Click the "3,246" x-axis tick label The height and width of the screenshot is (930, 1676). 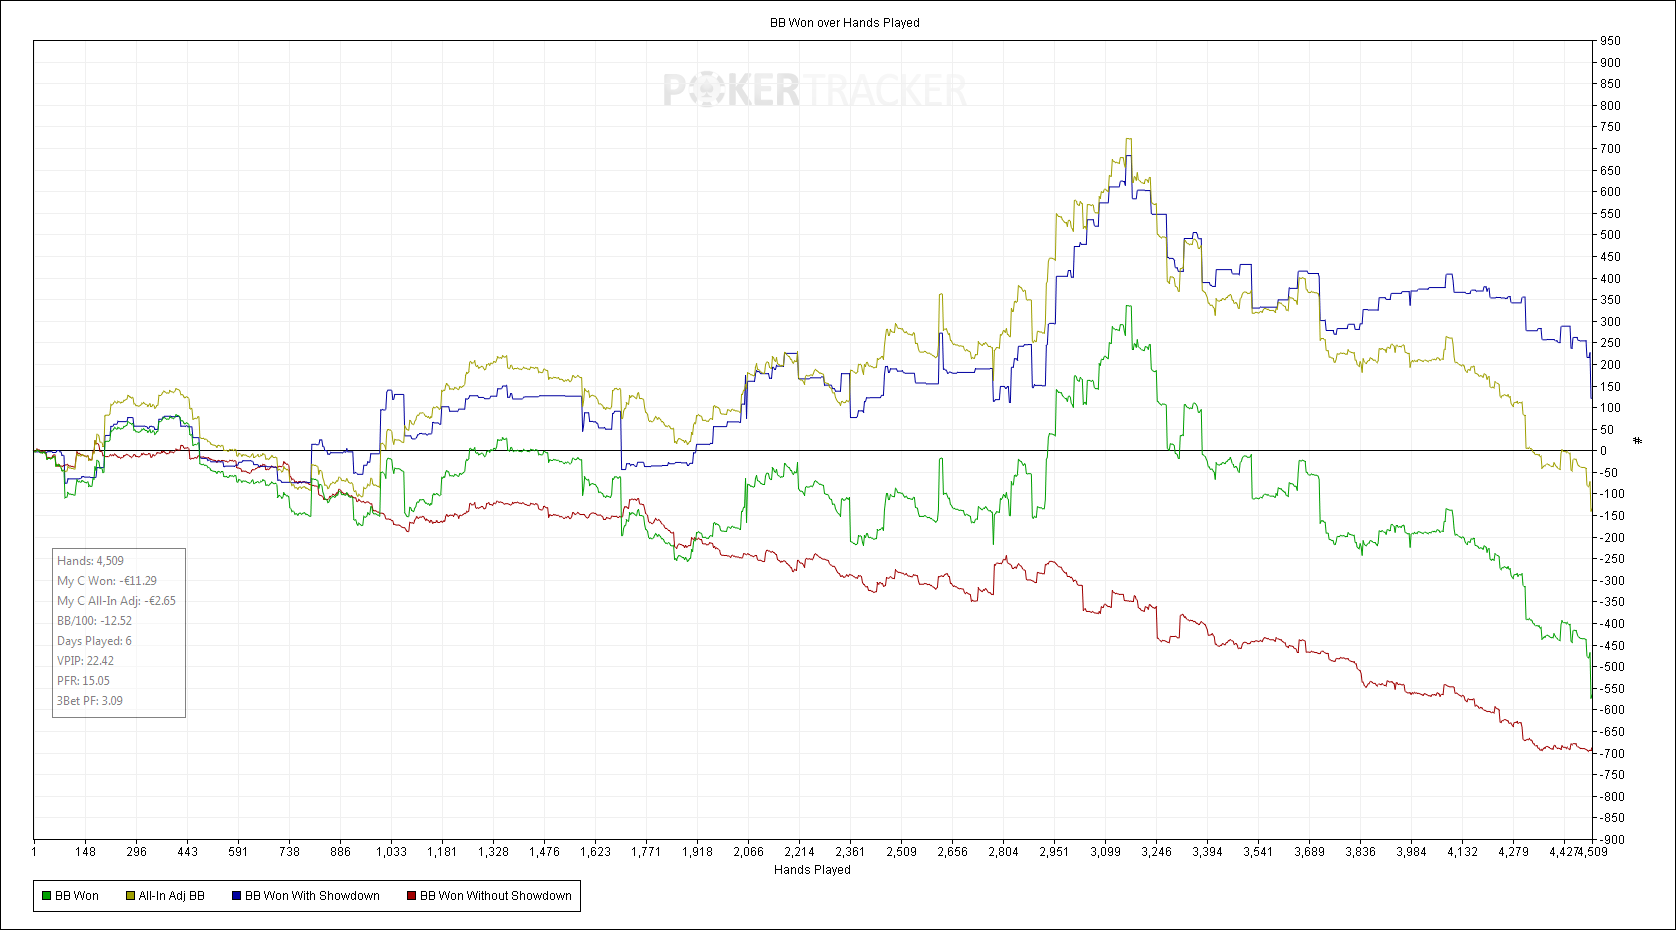coord(1156,852)
